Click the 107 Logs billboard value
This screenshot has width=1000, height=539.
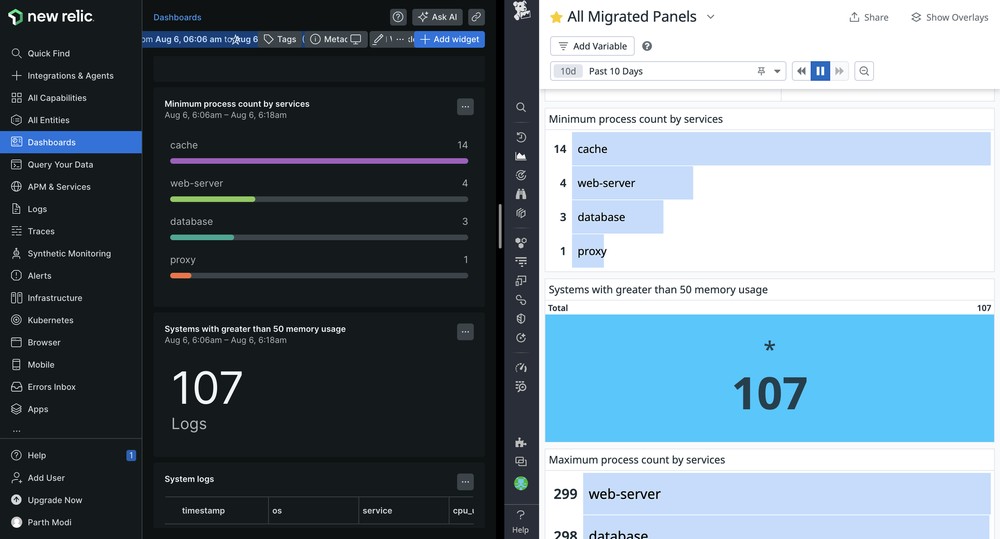(x=207, y=388)
